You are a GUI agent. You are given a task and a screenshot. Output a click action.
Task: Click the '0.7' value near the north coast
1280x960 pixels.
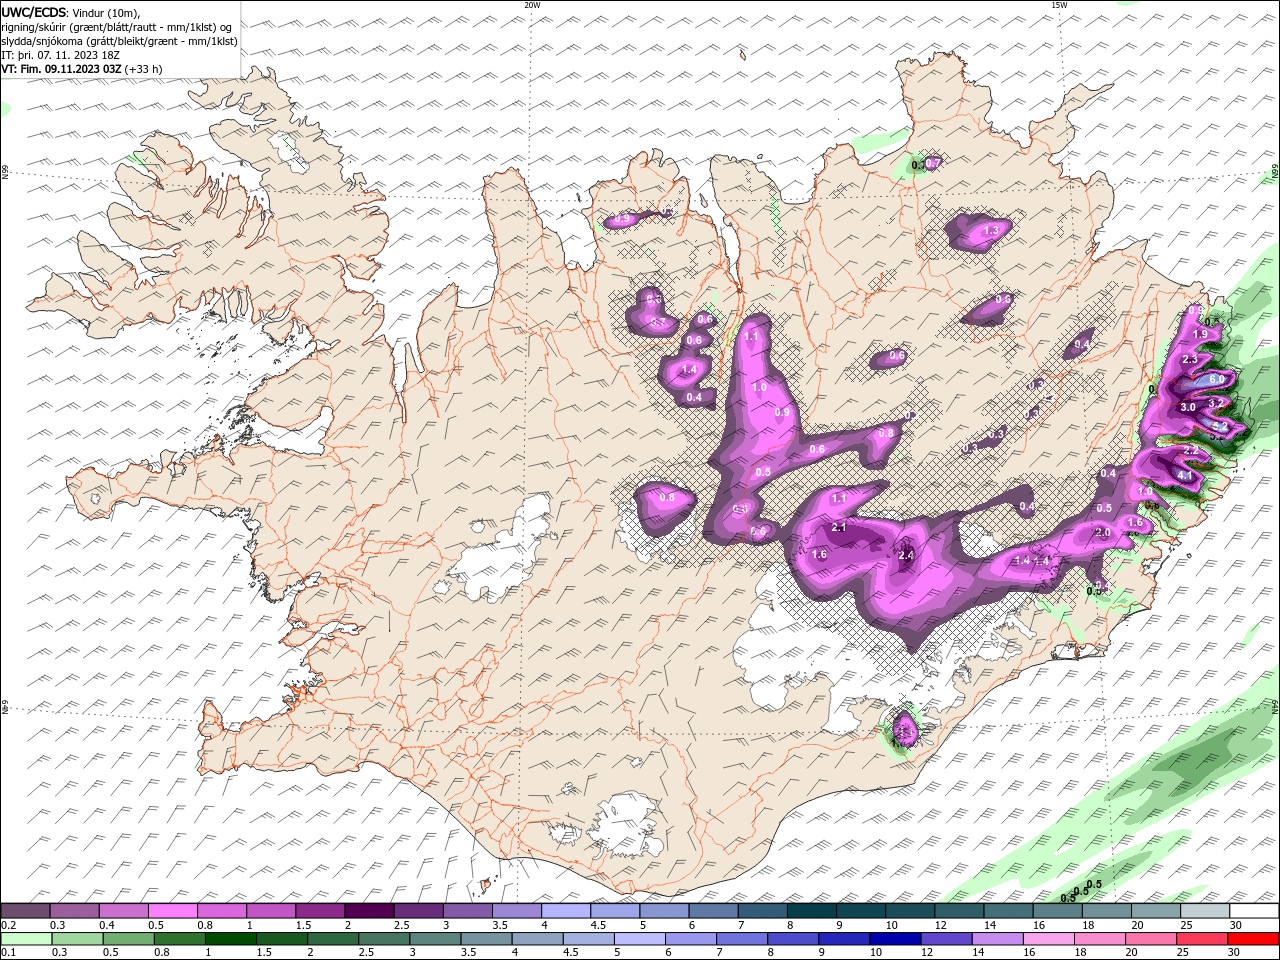click(933, 163)
